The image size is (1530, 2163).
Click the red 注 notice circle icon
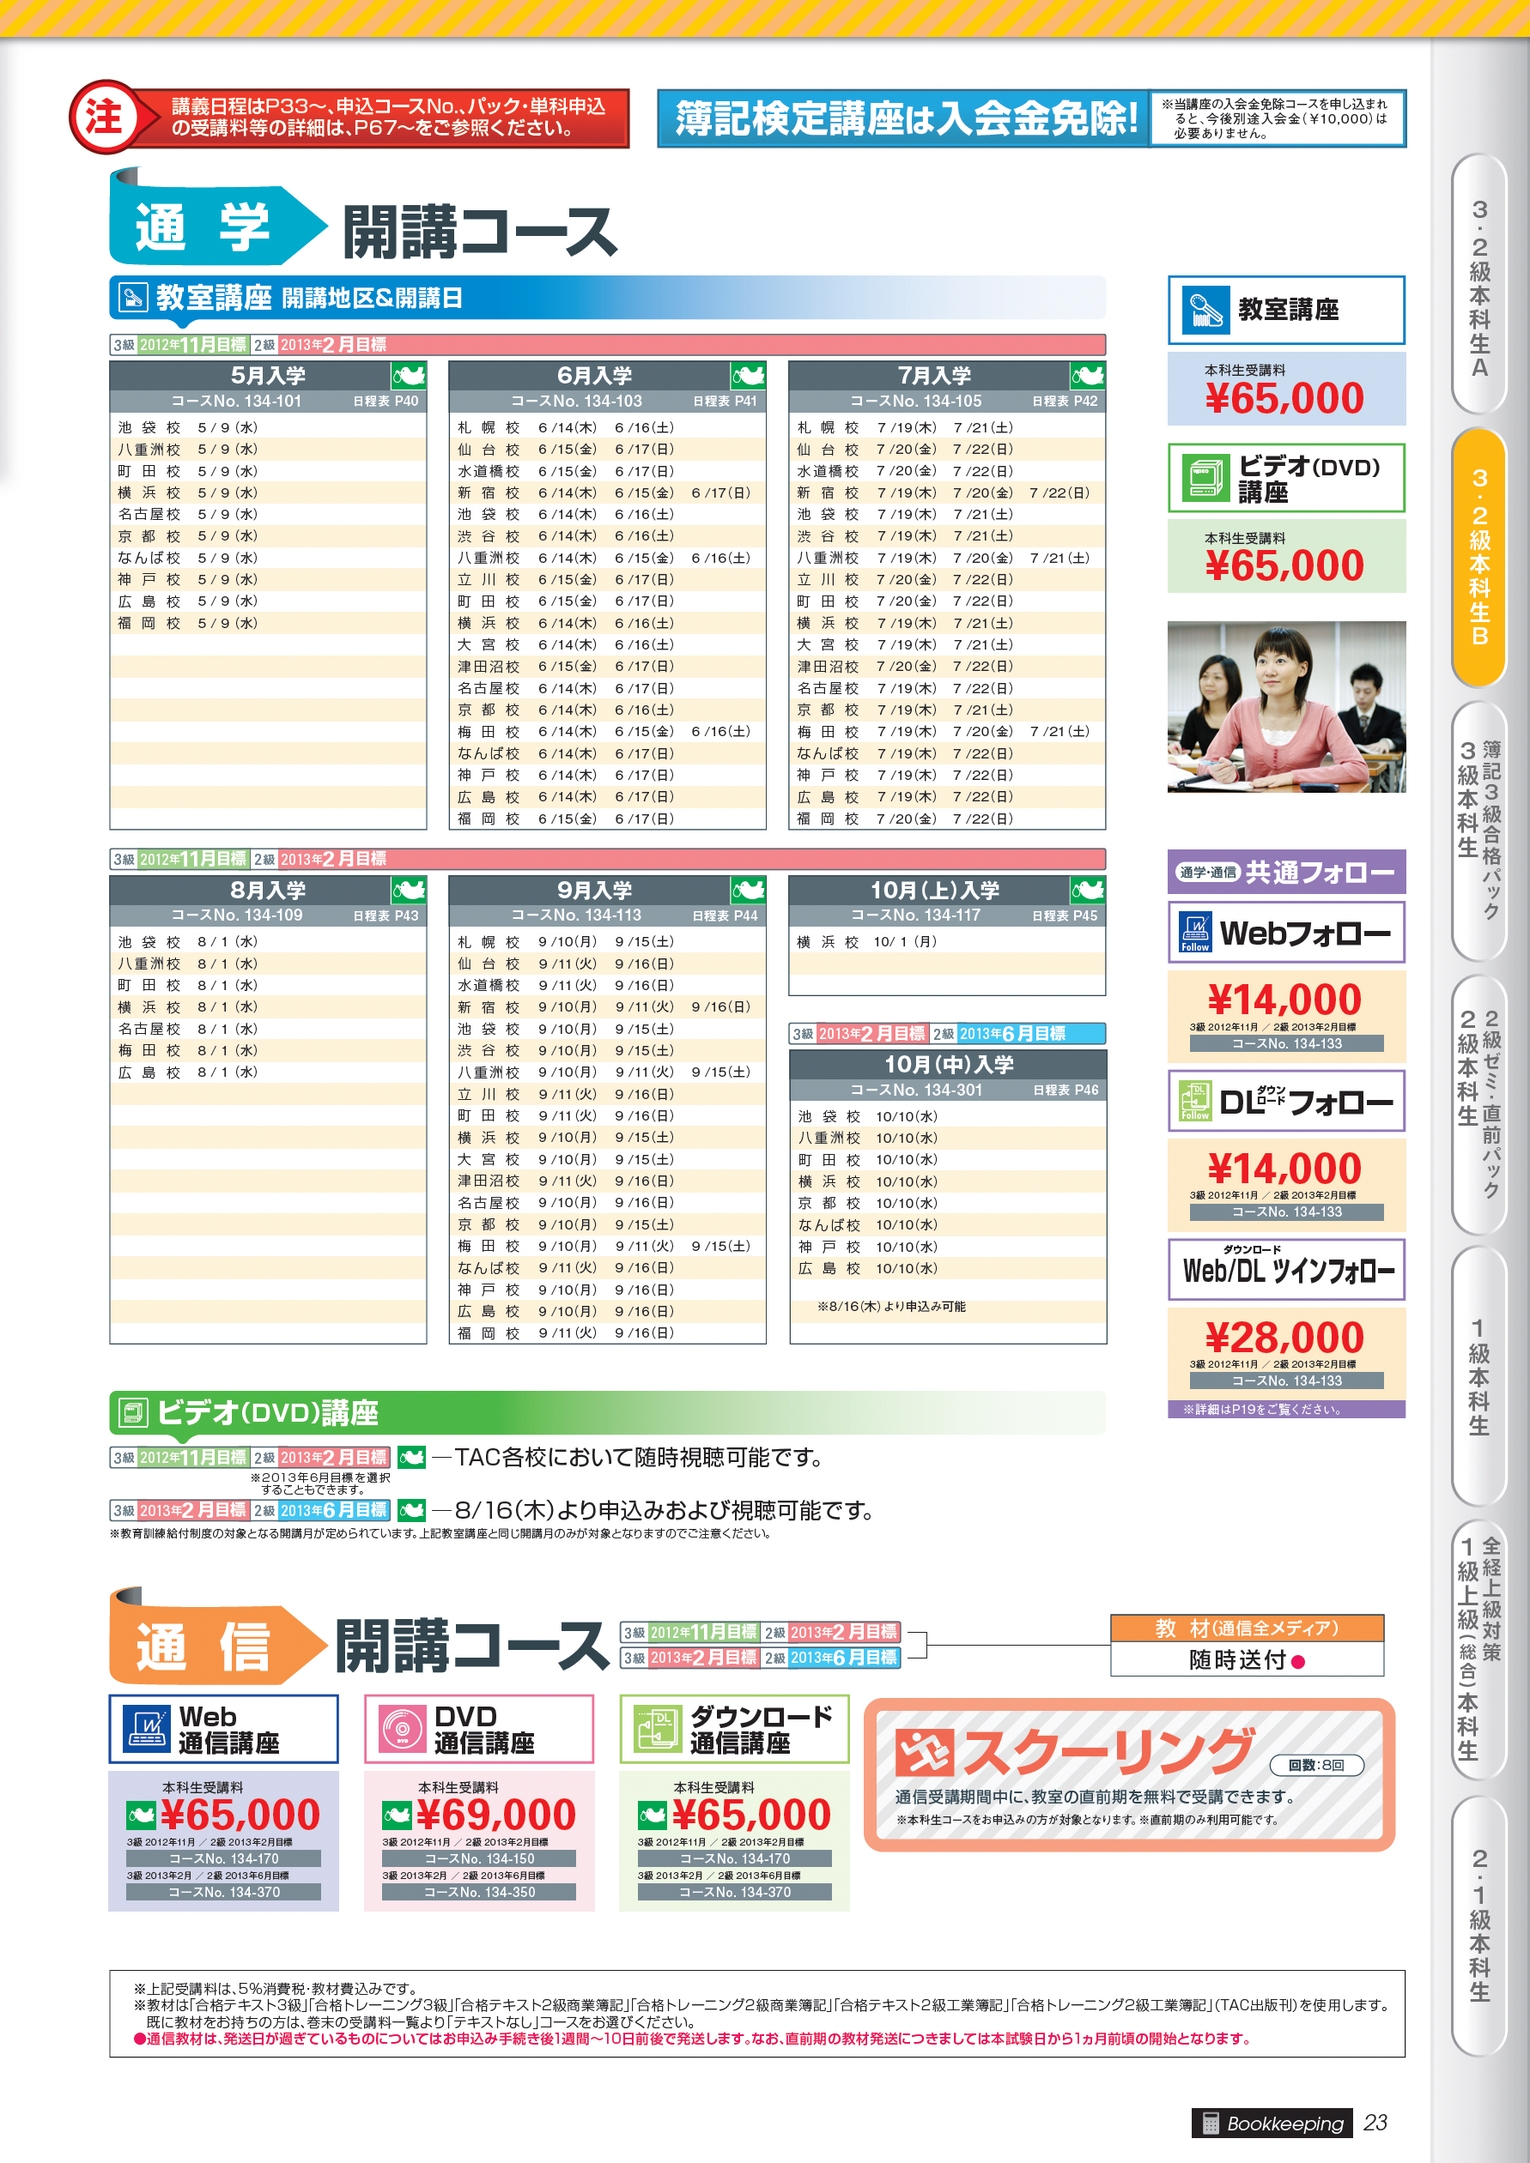pyautogui.click(x=104, y=117)
